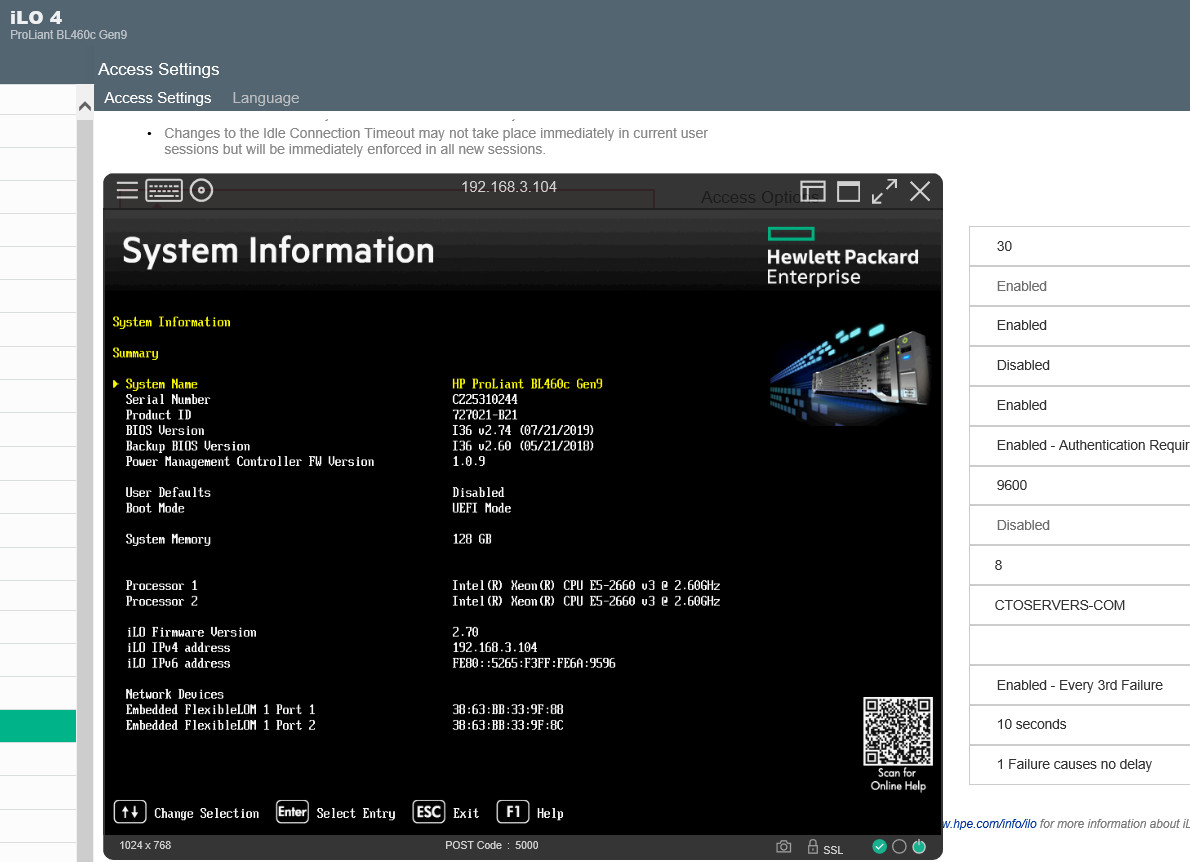Click the green power button icon
This screenshot has width=1190, height=862.
pos(919,846)
